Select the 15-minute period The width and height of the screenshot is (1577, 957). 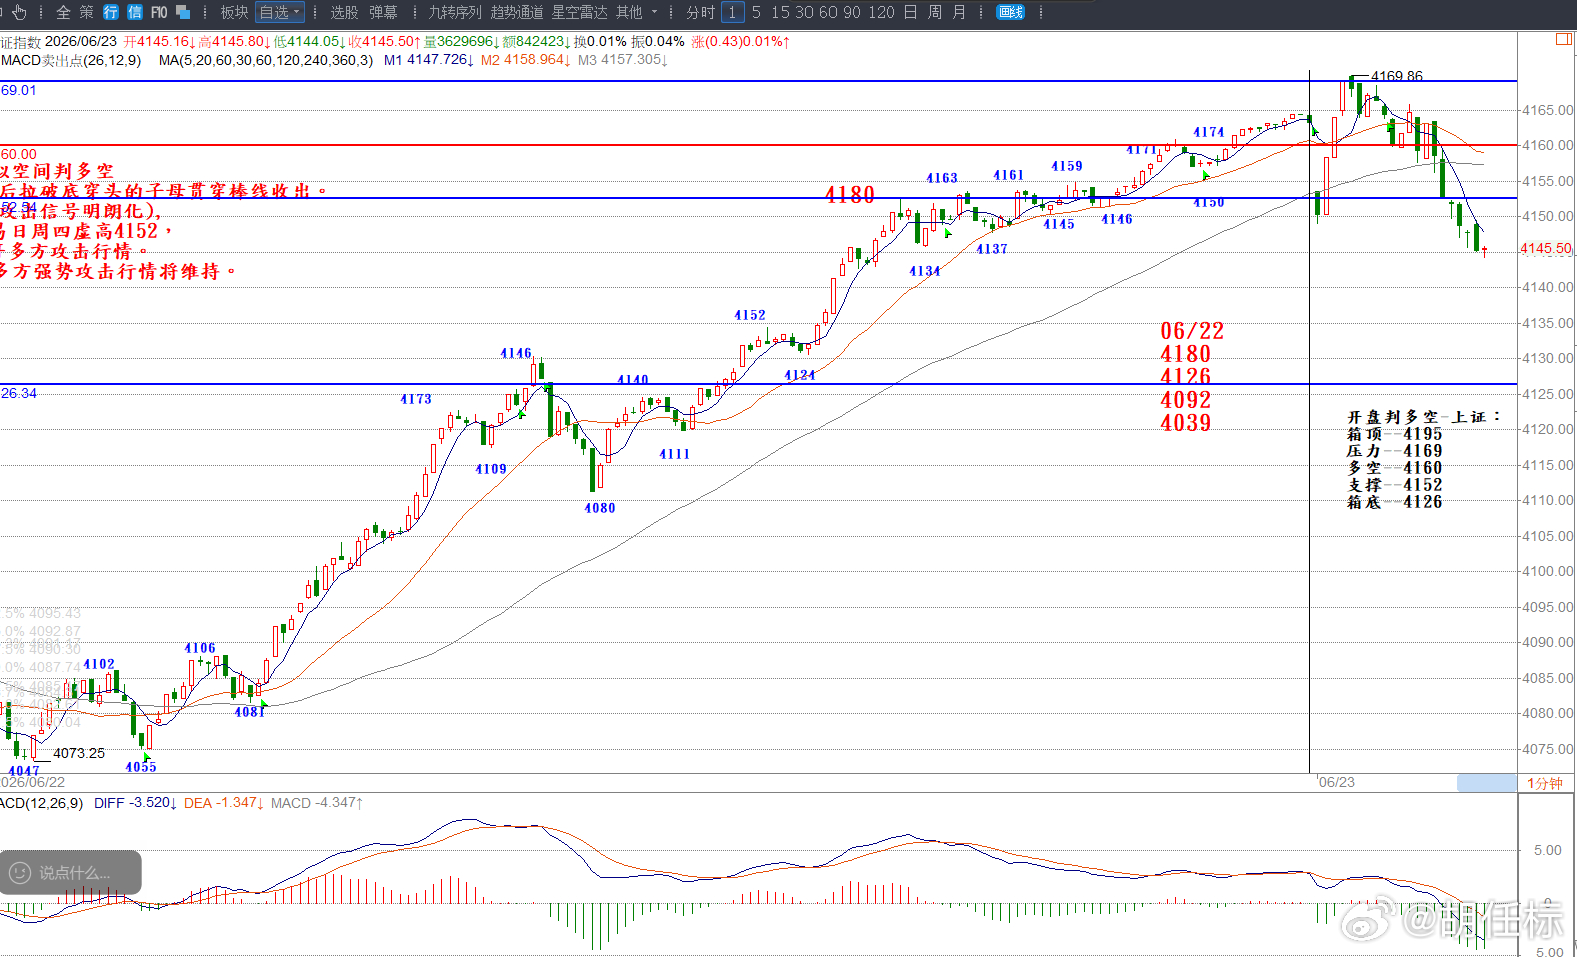click(780, 12)
